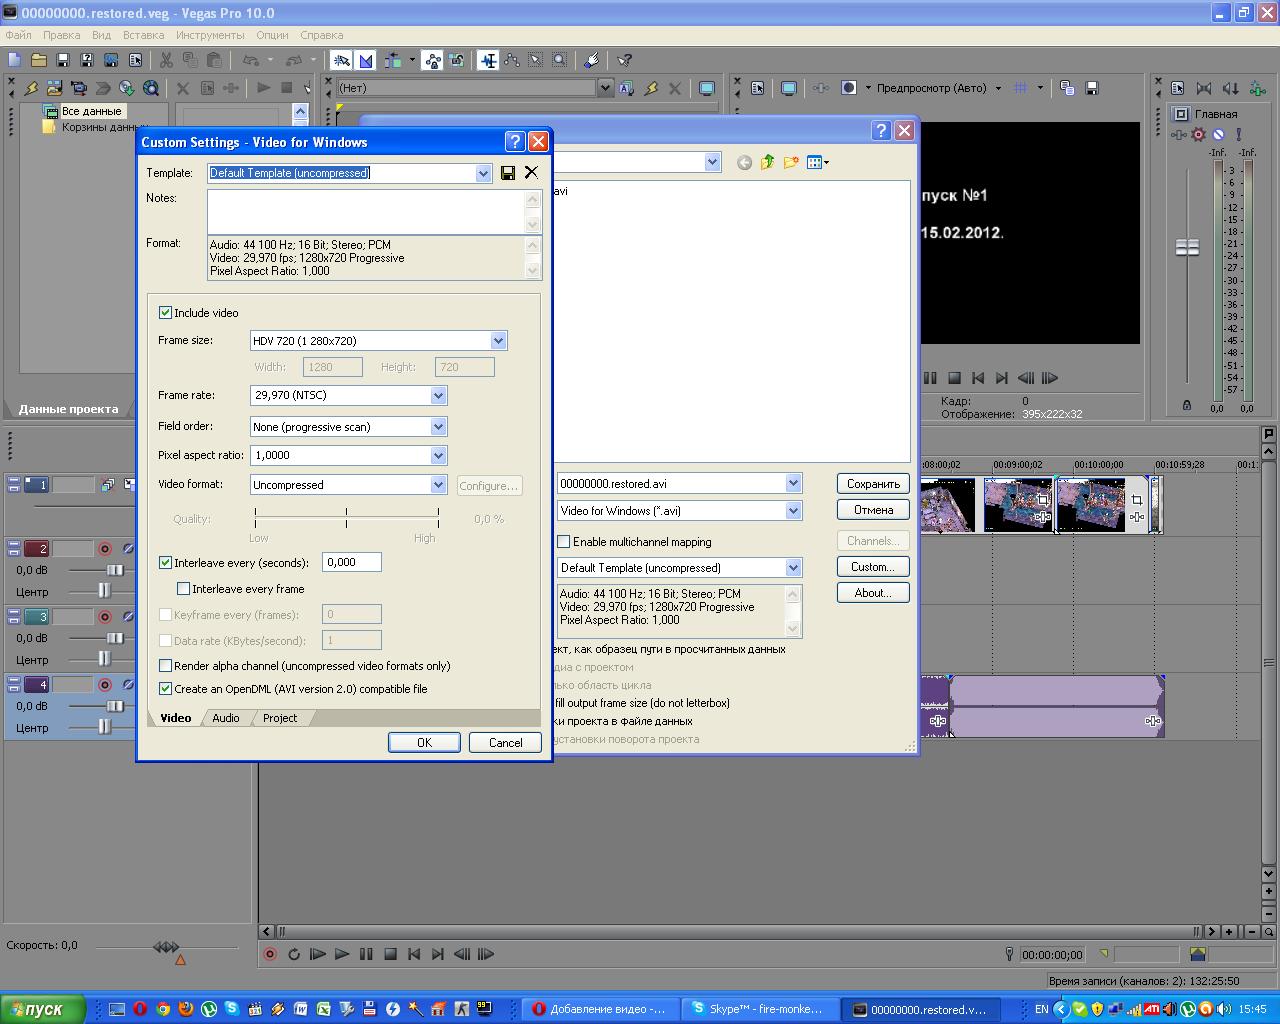Open the Video format dropdown

coord(438,485)
